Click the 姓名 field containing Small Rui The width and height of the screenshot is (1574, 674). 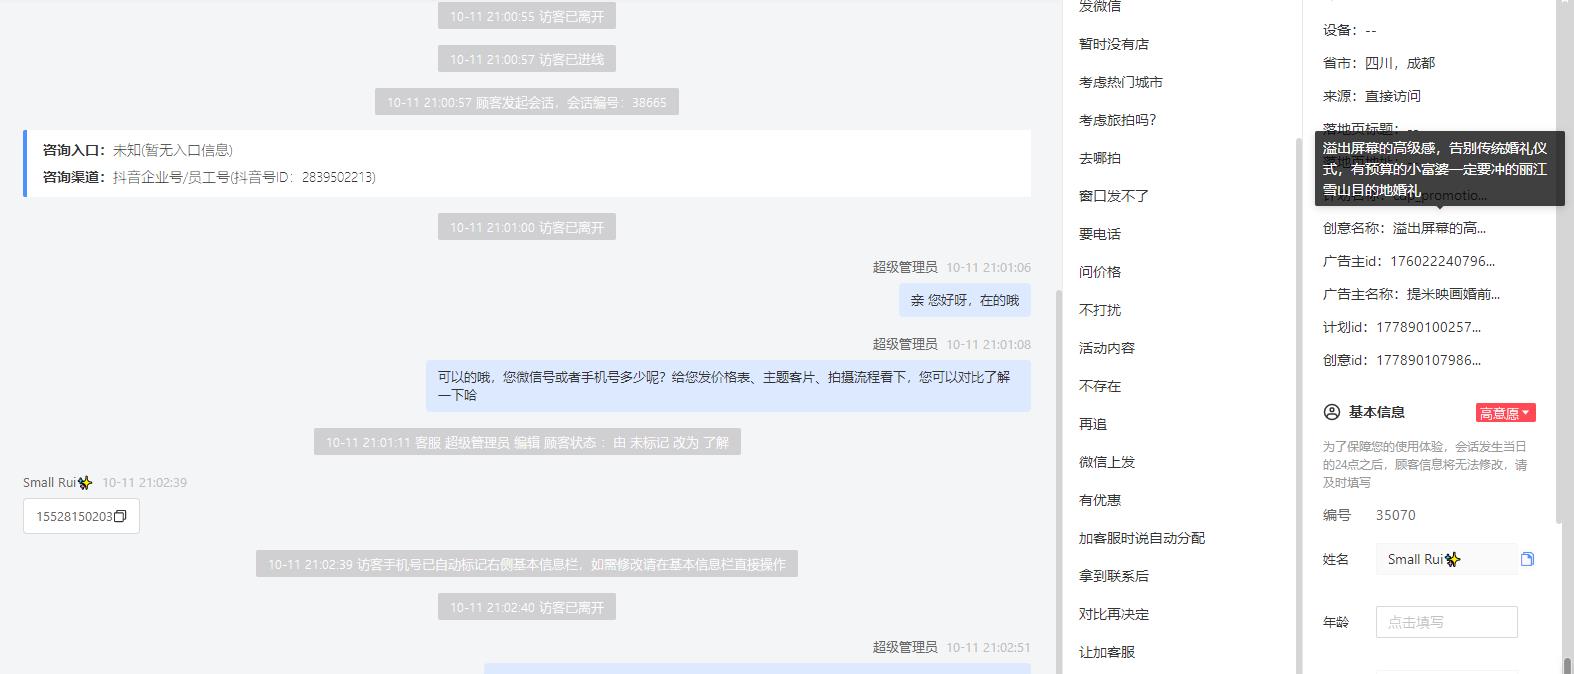1446,559
